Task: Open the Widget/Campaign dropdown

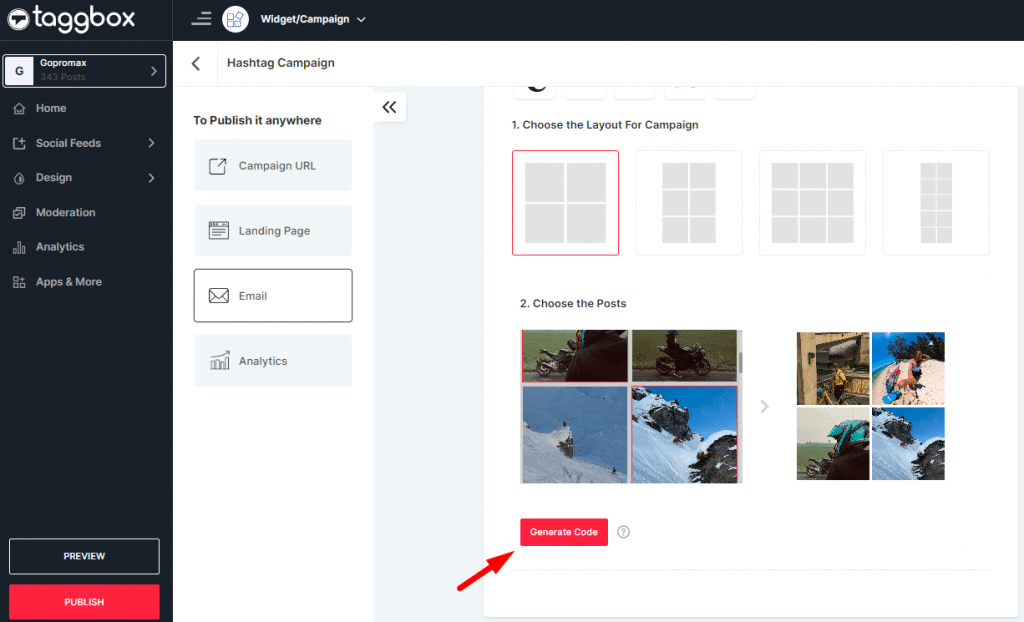Action: click(313, 19)
